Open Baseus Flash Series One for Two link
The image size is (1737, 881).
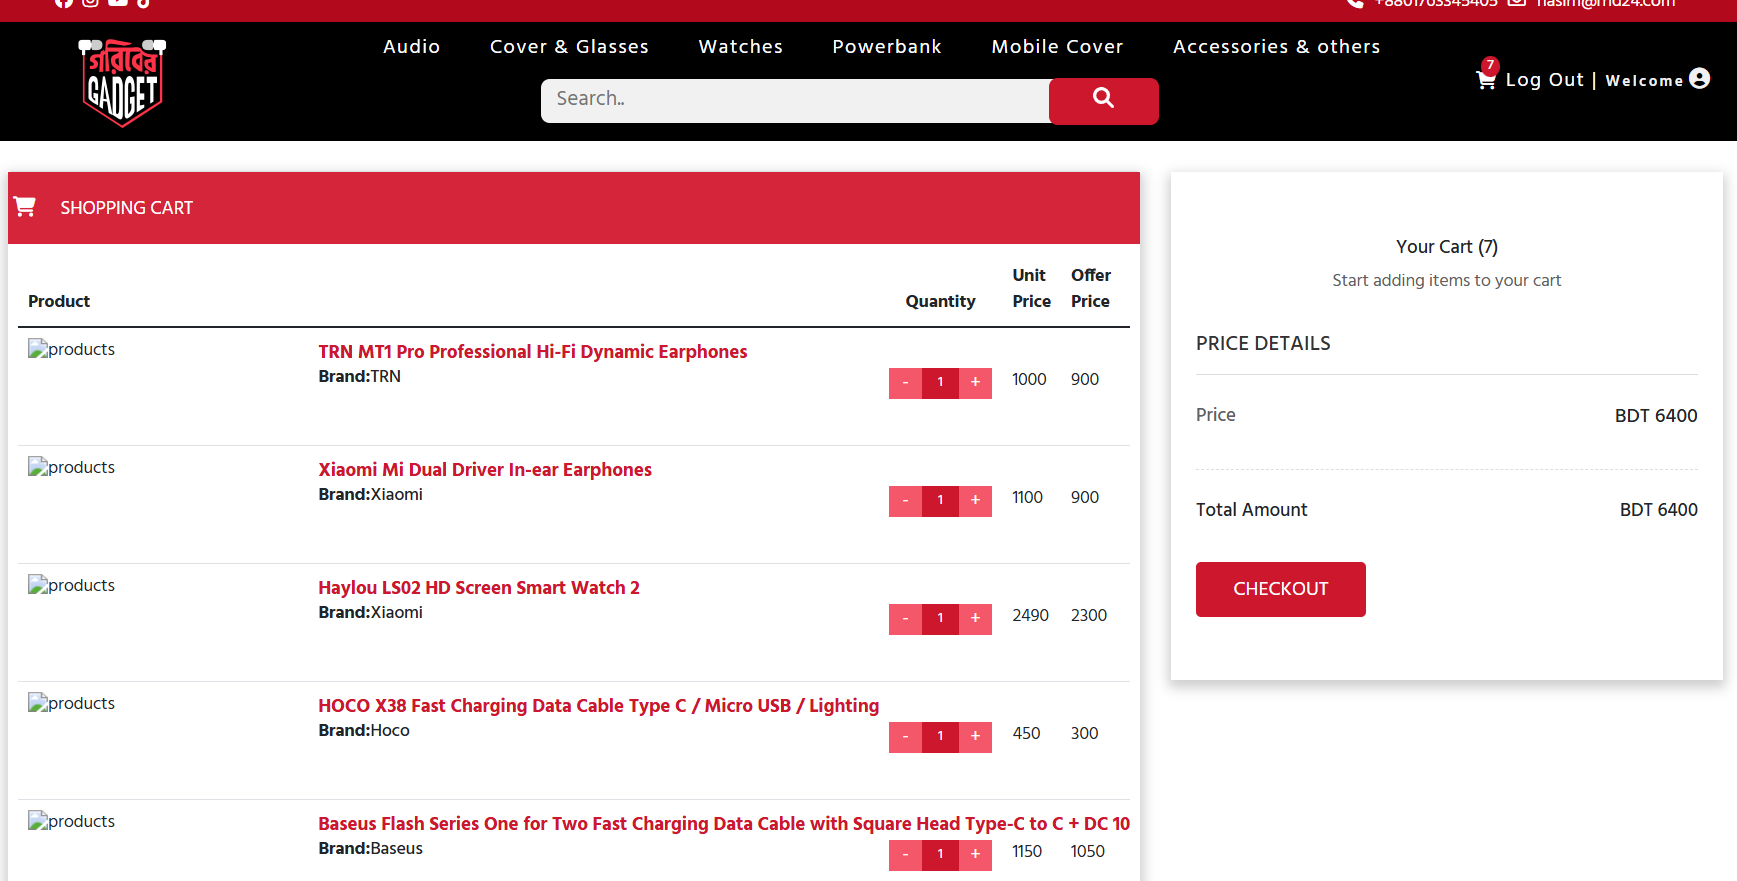[x=724, y=824]
